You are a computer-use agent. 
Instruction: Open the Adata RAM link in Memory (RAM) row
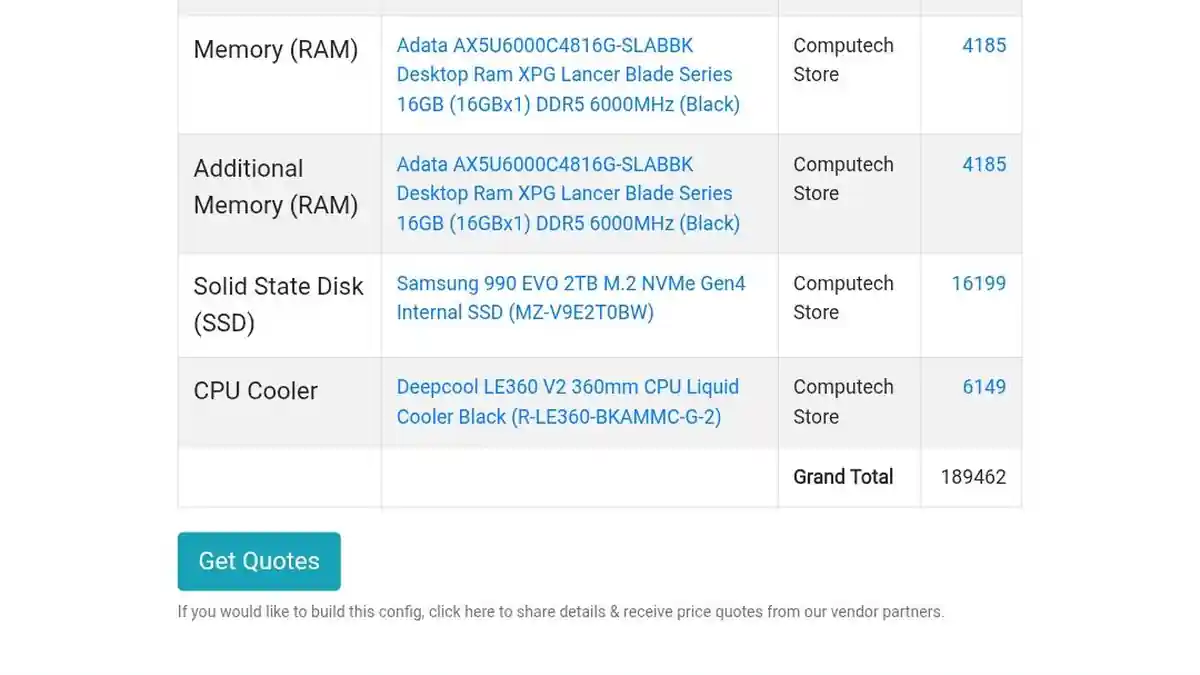pos(568,75)
